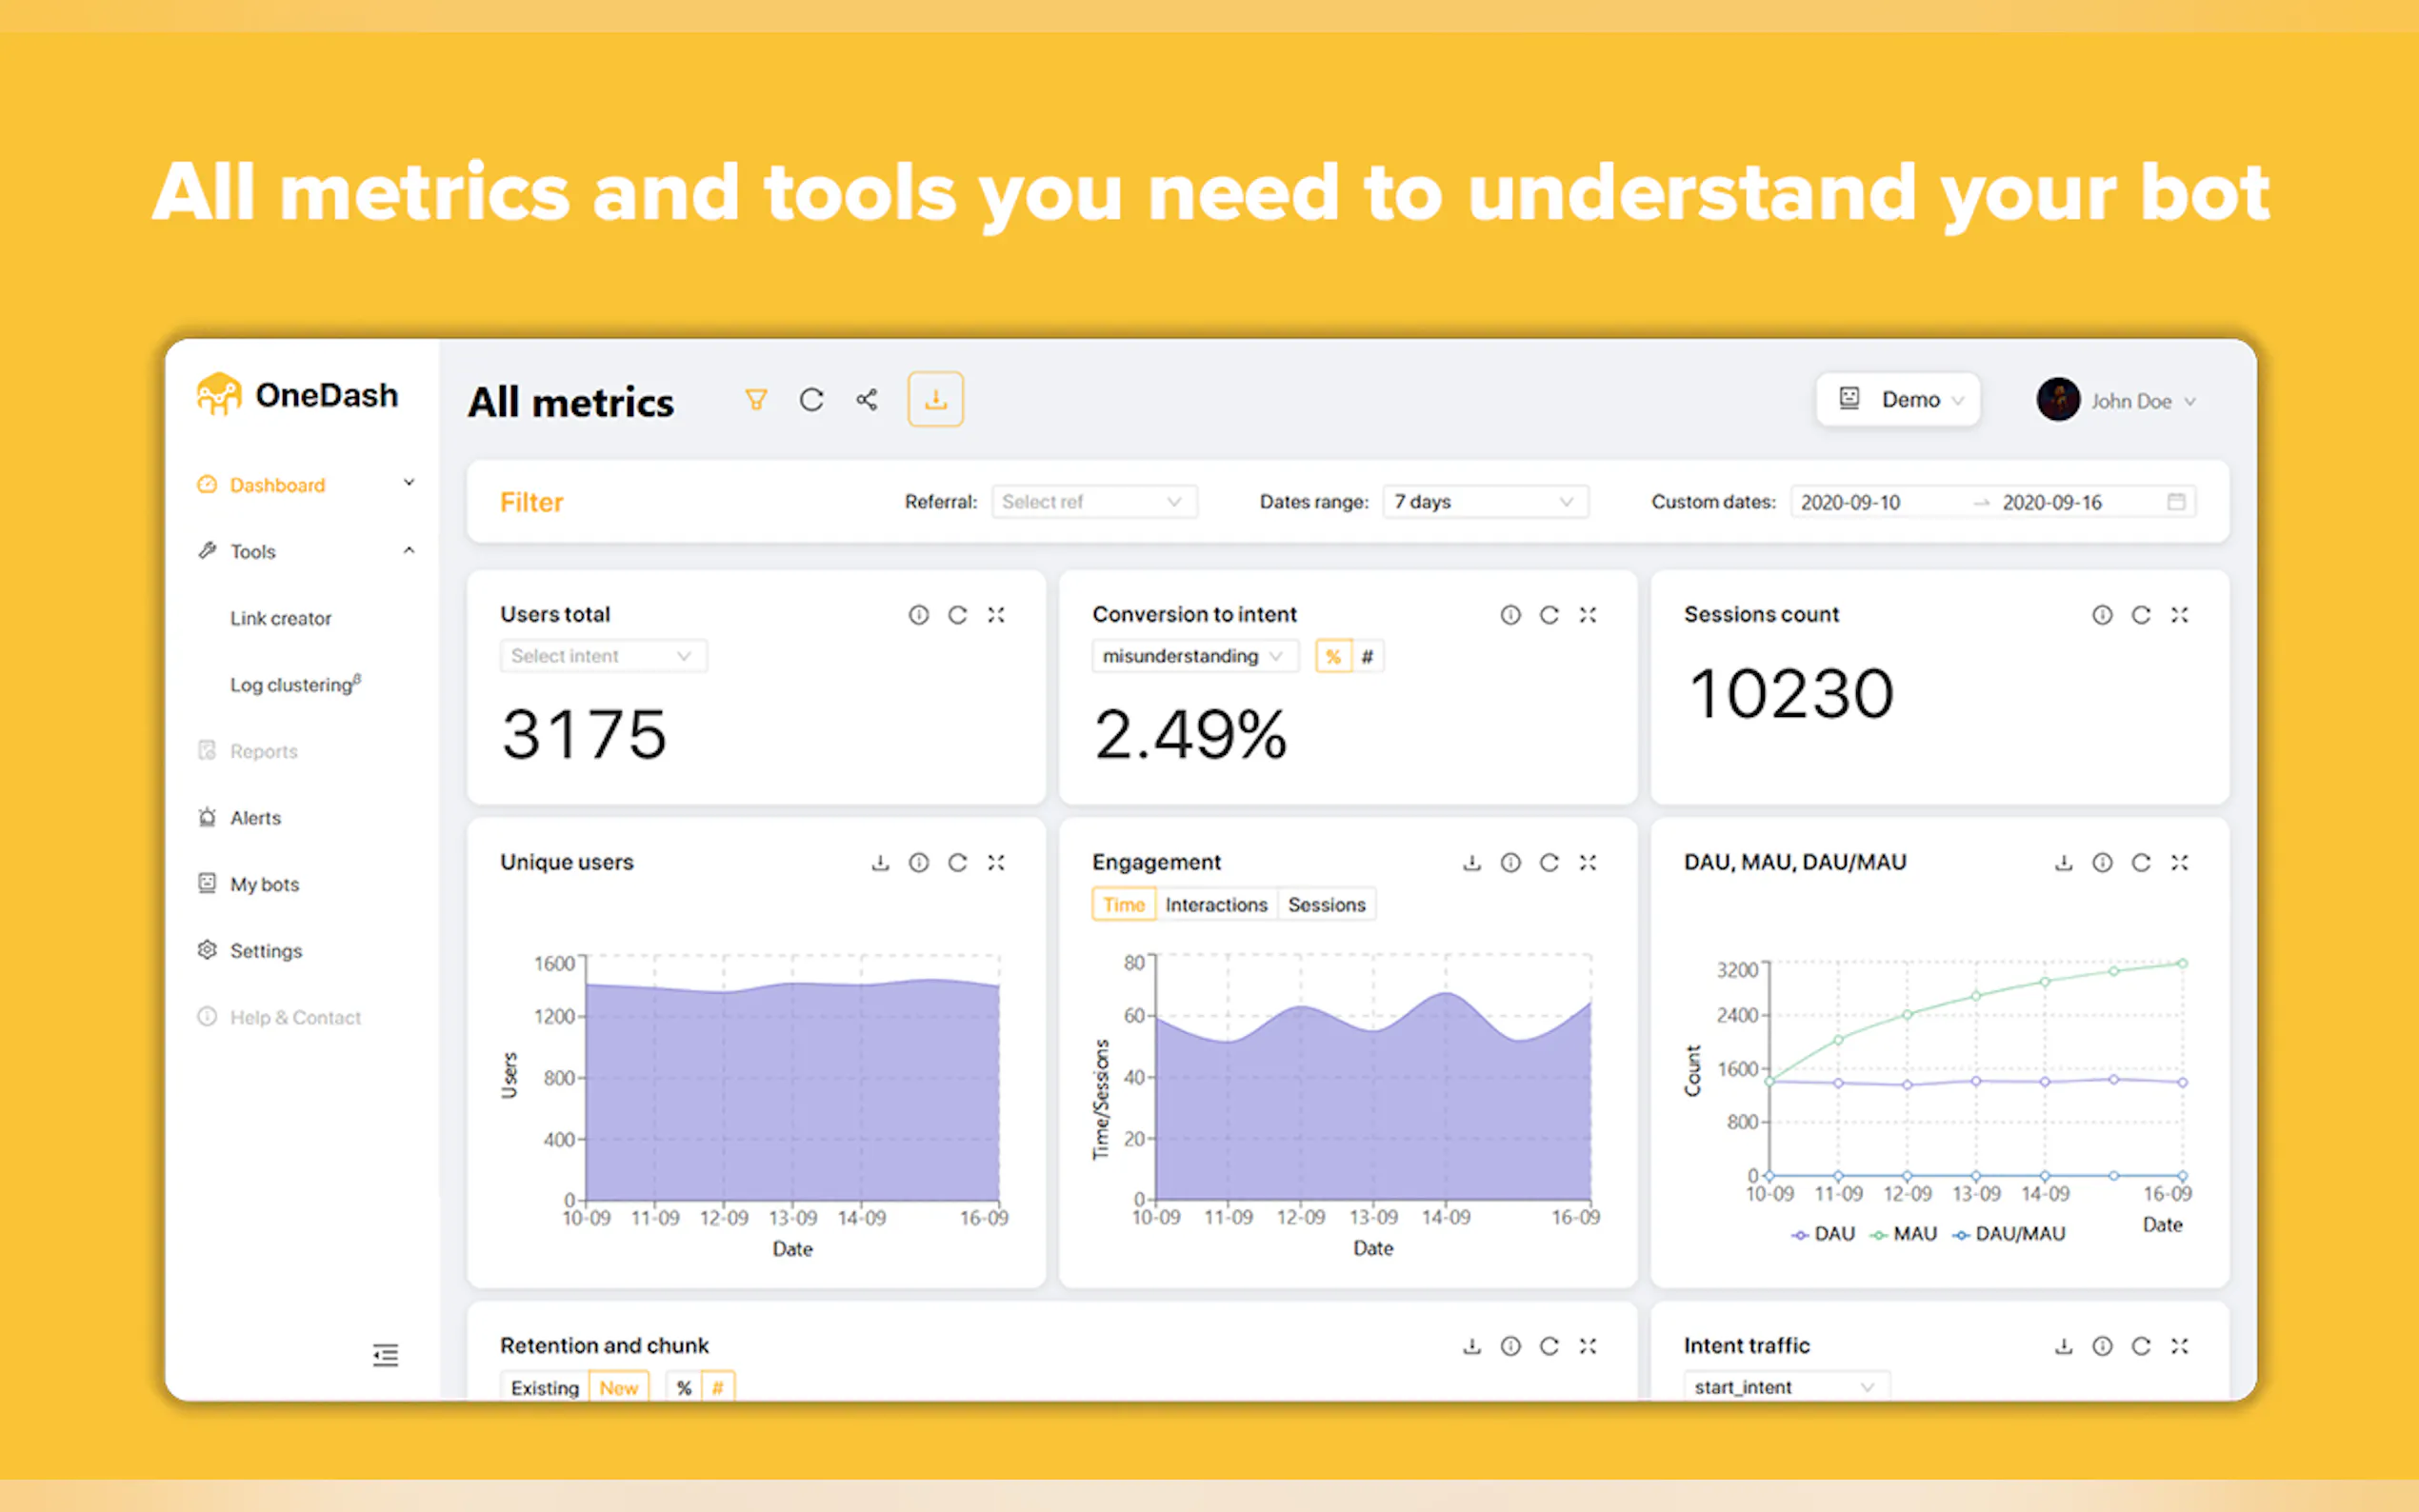
Task: Click the share icon in header
Action: coord(867,400)
